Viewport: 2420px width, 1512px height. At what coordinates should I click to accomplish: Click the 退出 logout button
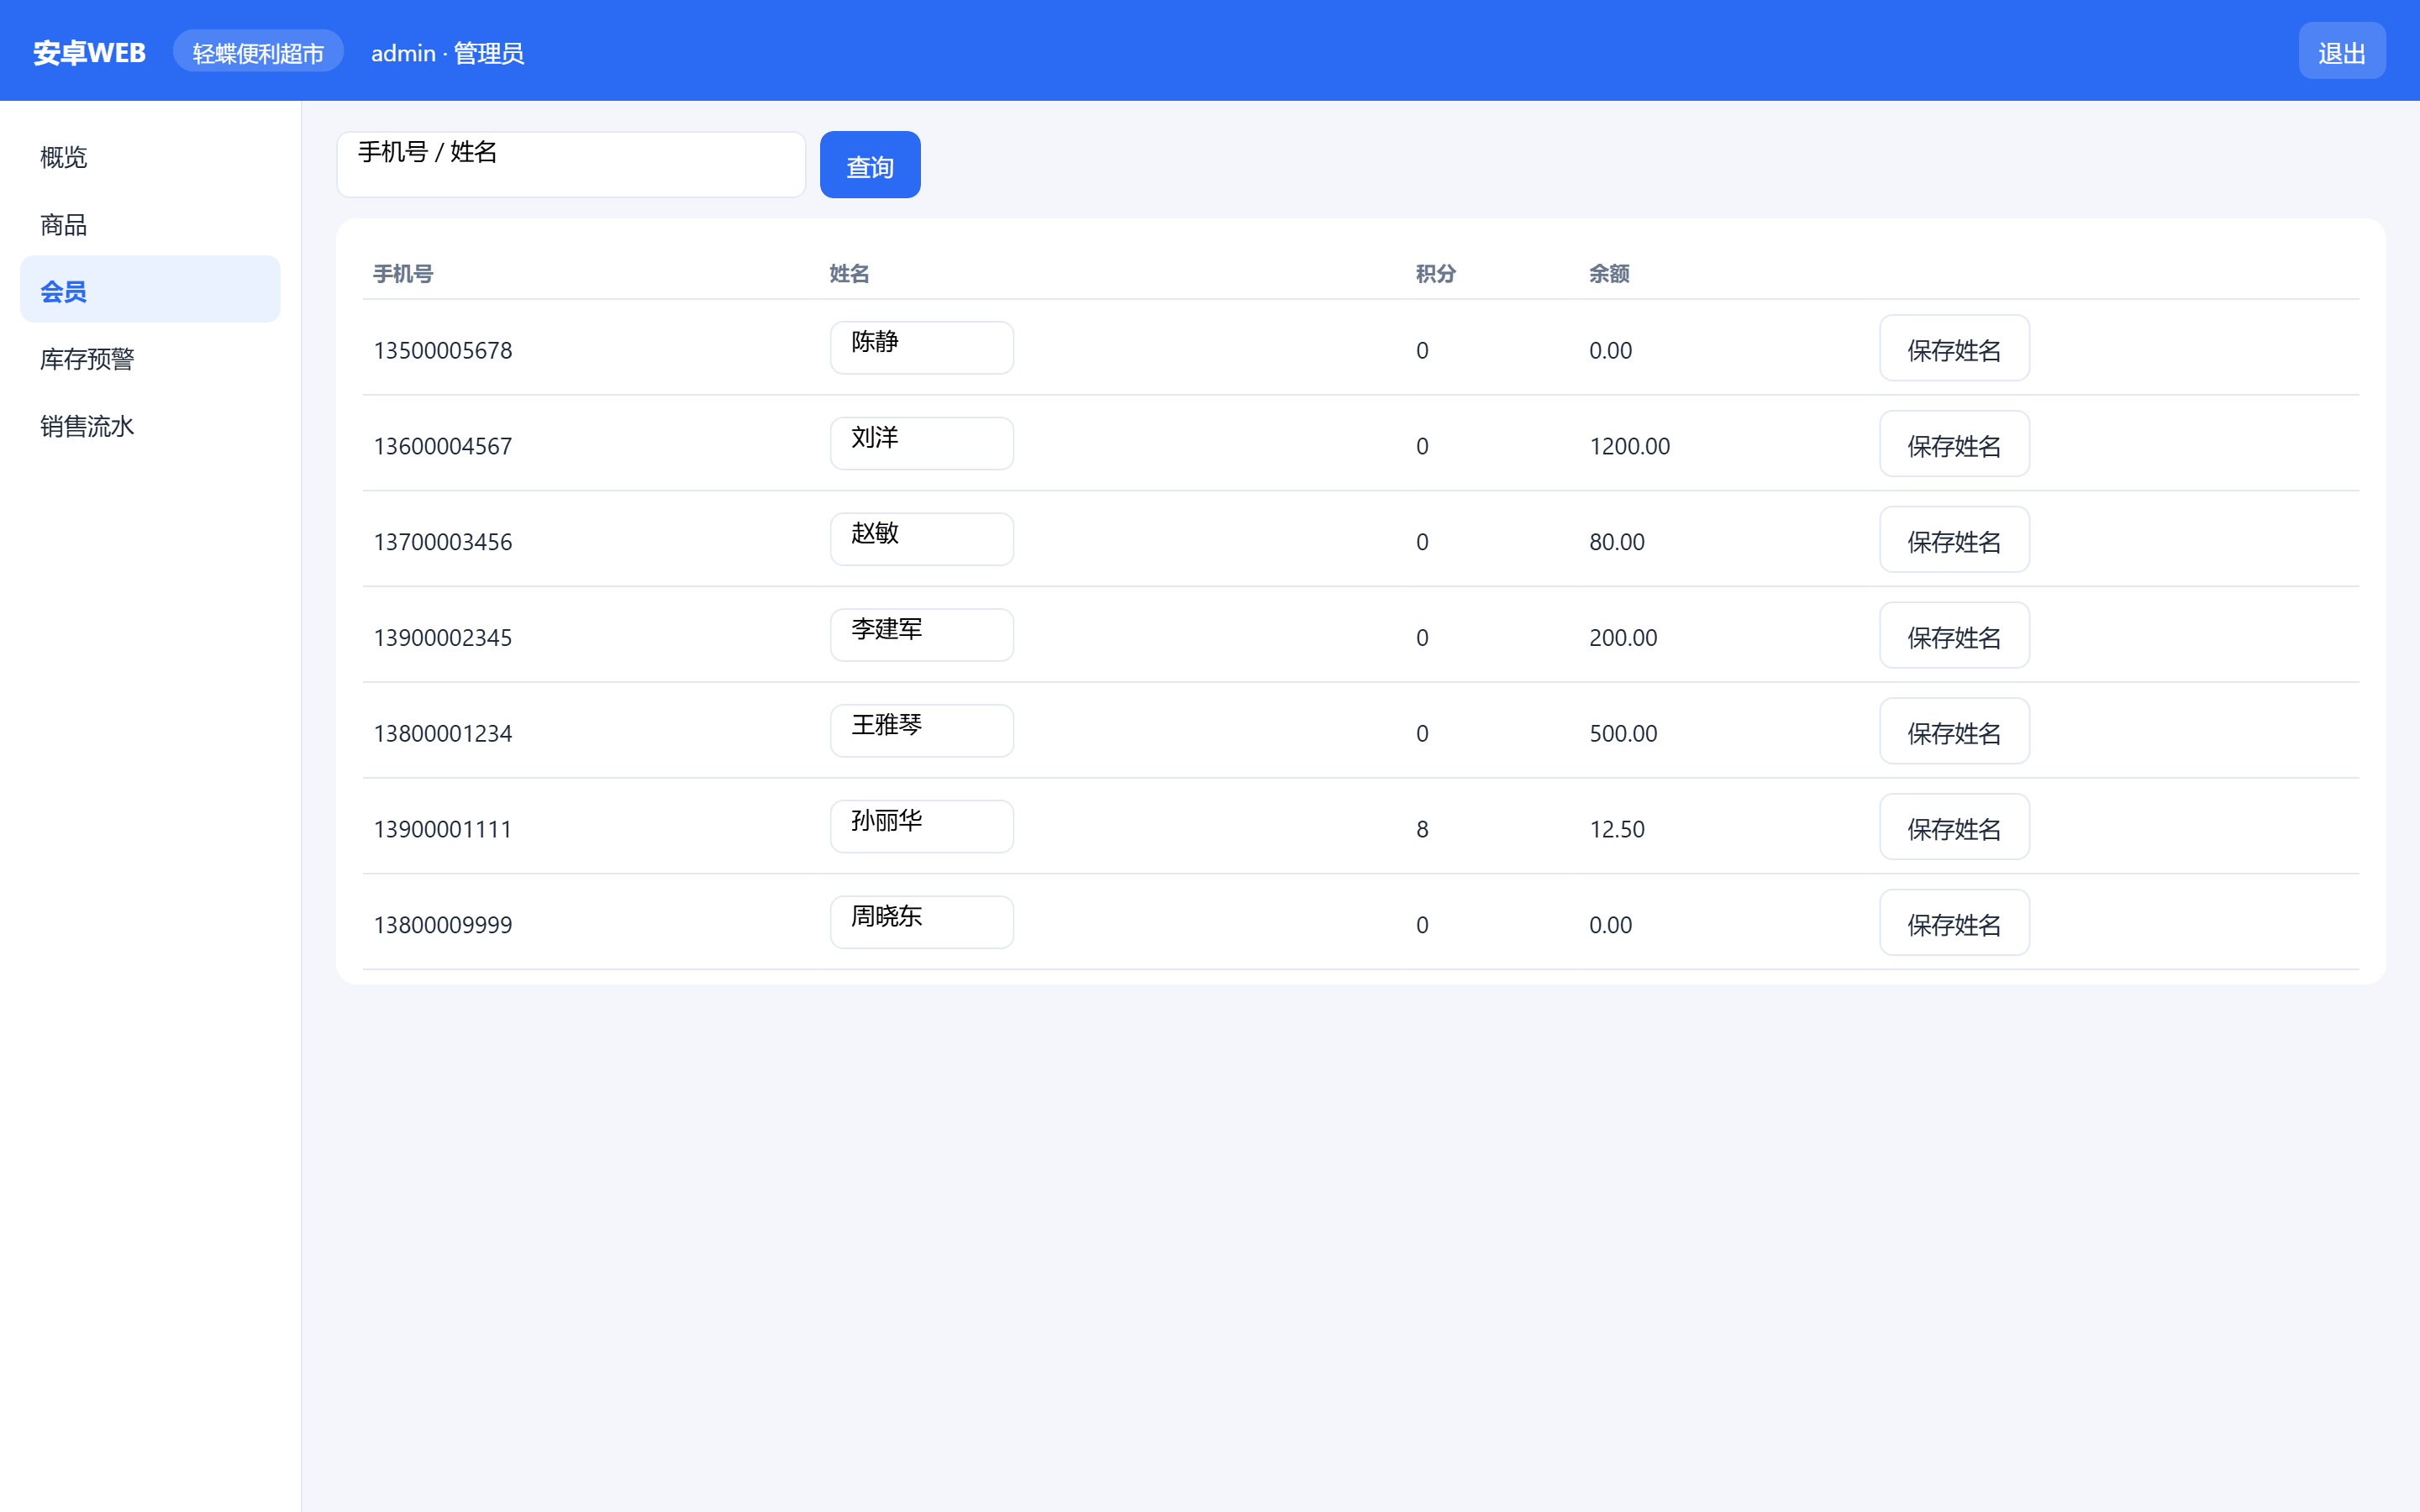point(2341,51)
